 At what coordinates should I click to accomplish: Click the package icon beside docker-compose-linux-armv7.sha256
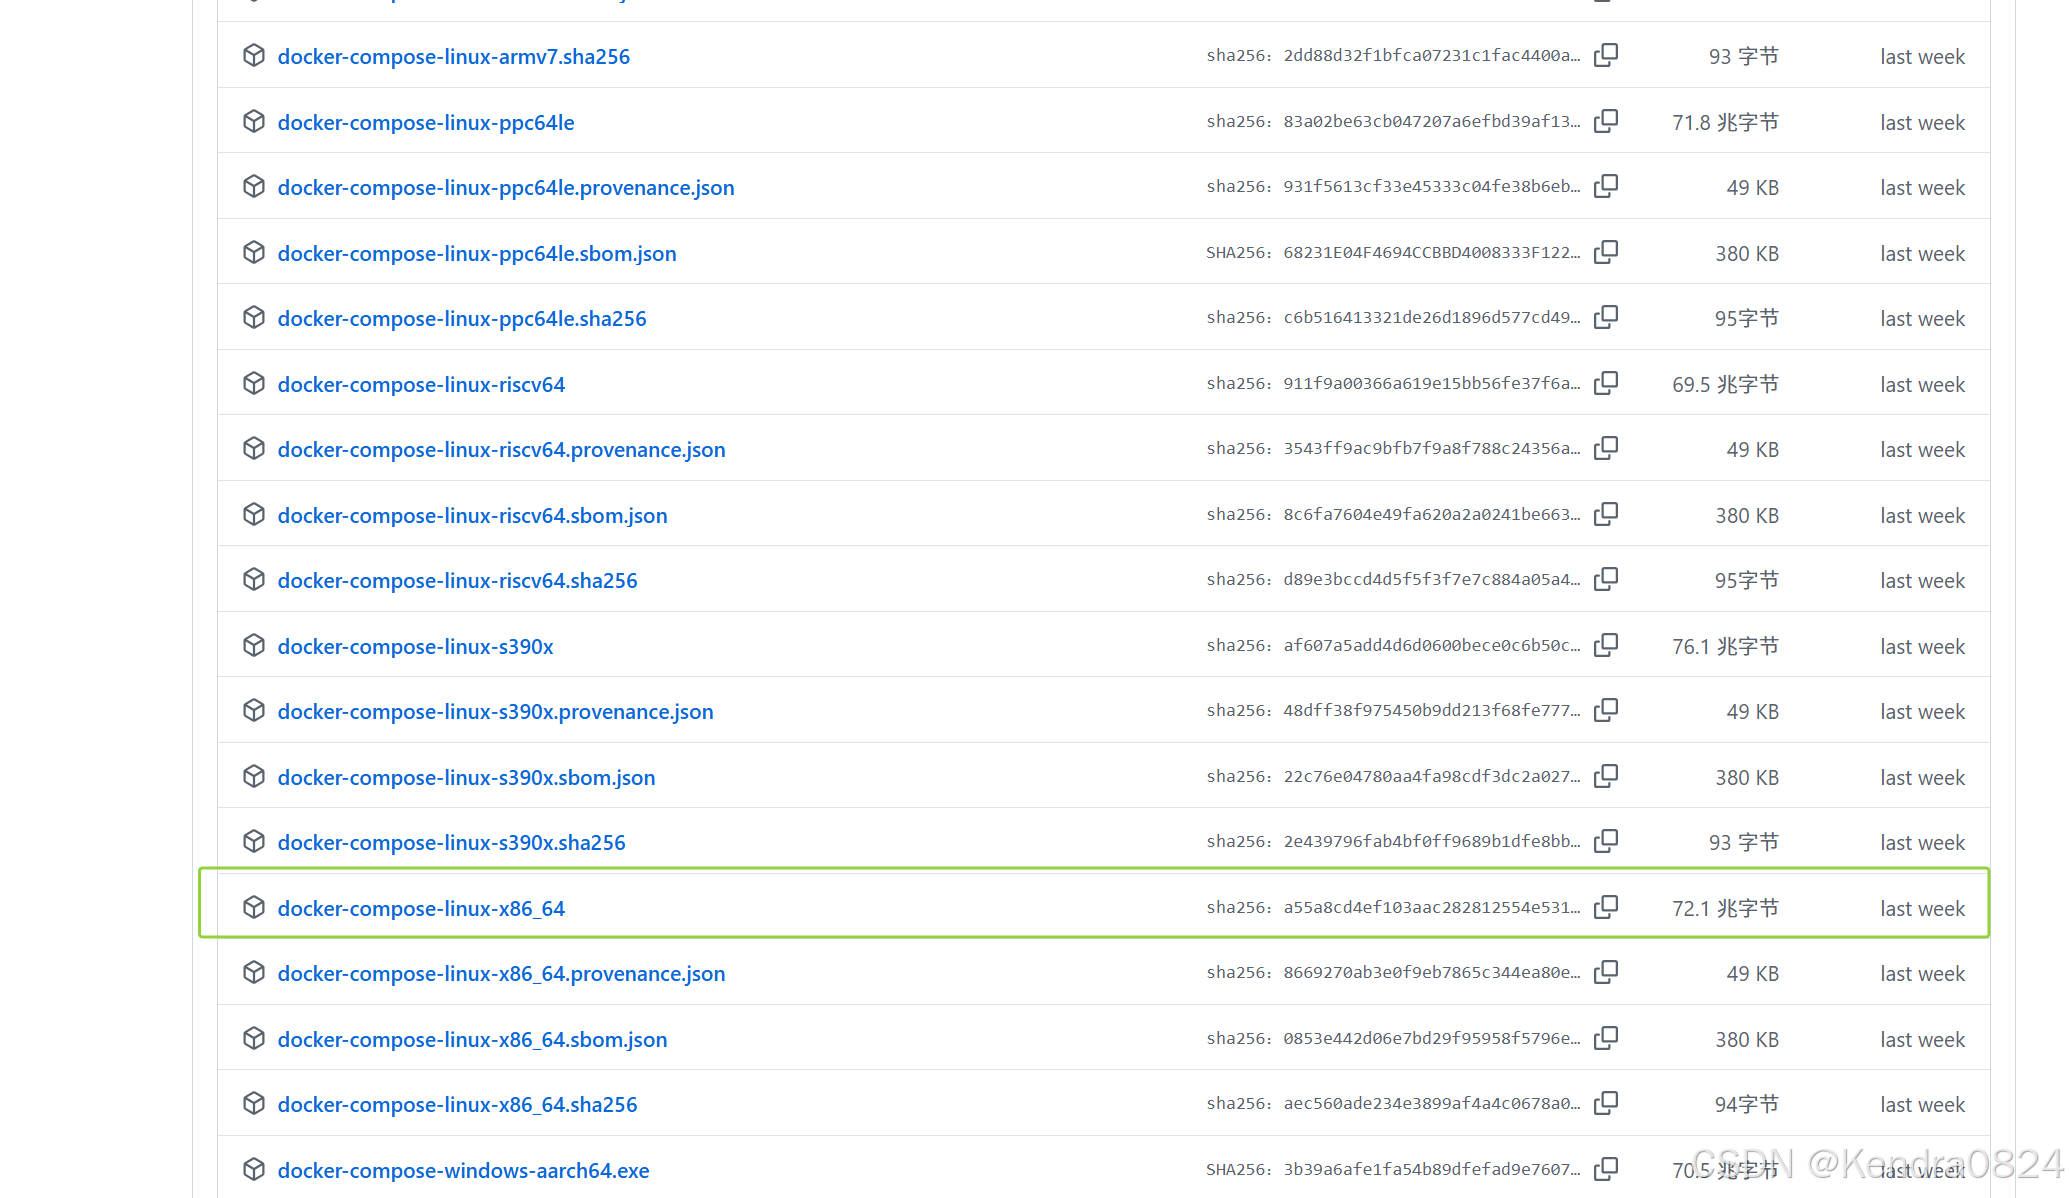[253, 55]
